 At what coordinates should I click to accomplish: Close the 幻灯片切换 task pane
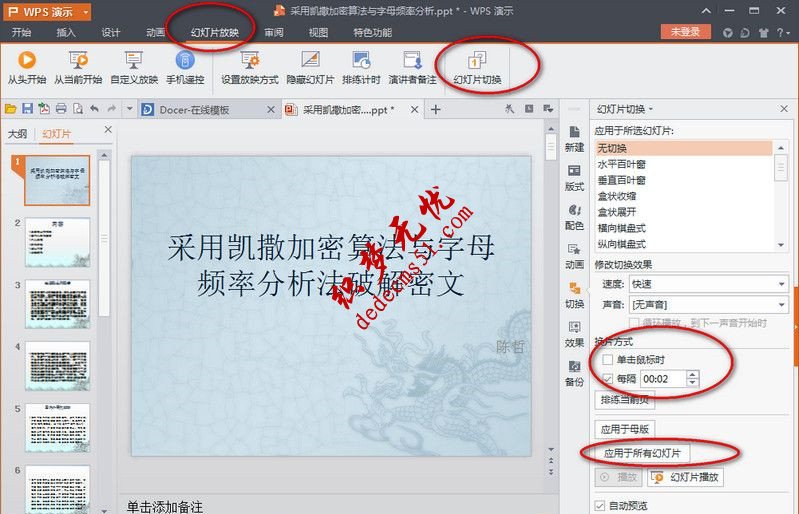pyautogui.click(x=784, y=109)
